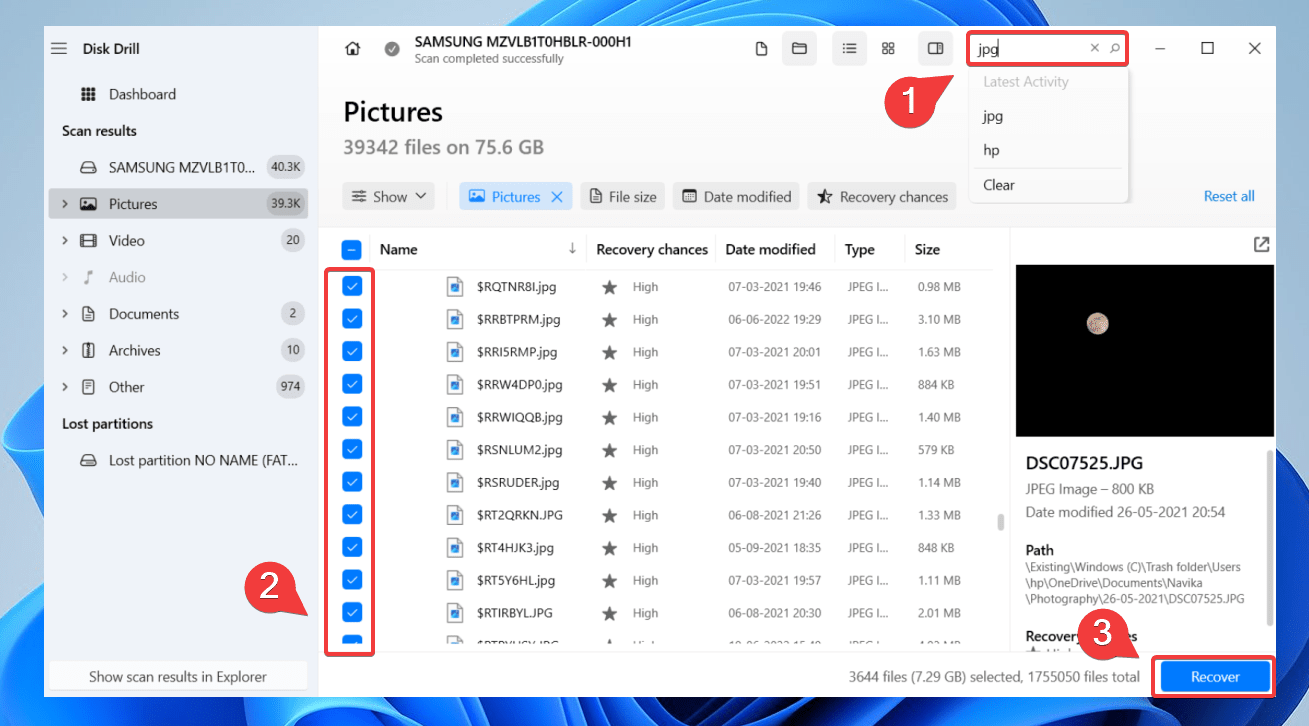
Task: Open the Show filter dropdown
Action: 389,197
